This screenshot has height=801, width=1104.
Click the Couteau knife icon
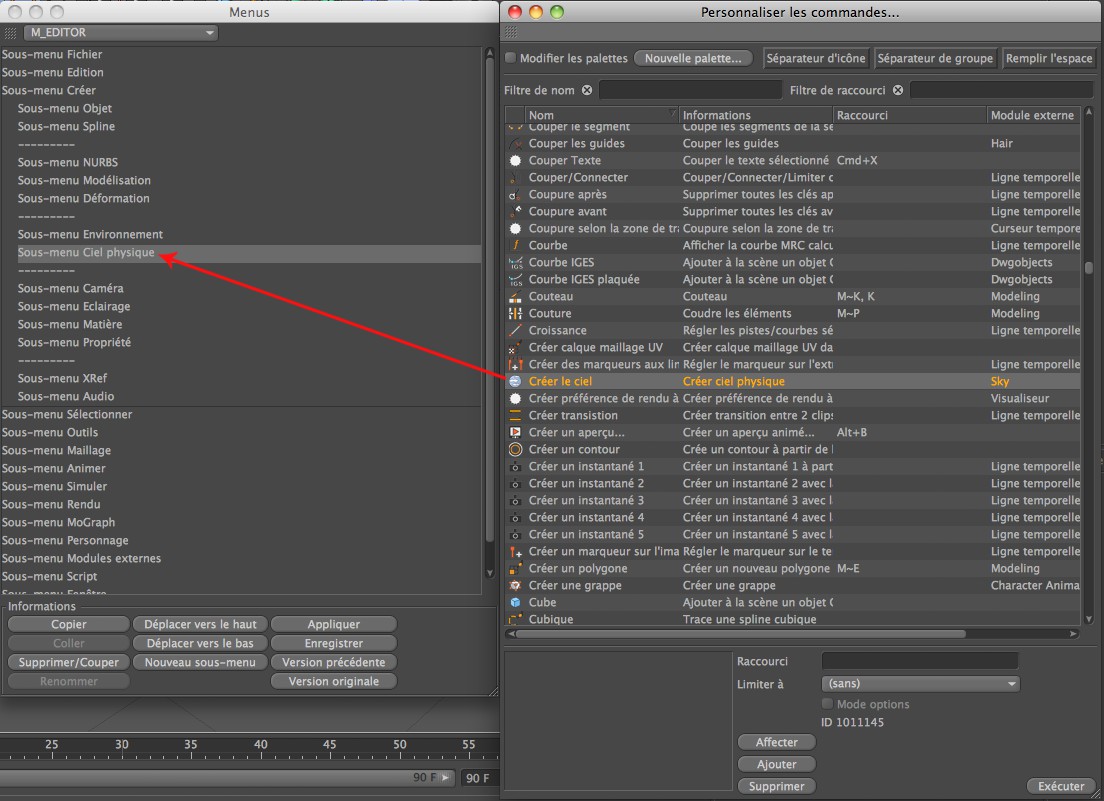[x=515, y=296]
